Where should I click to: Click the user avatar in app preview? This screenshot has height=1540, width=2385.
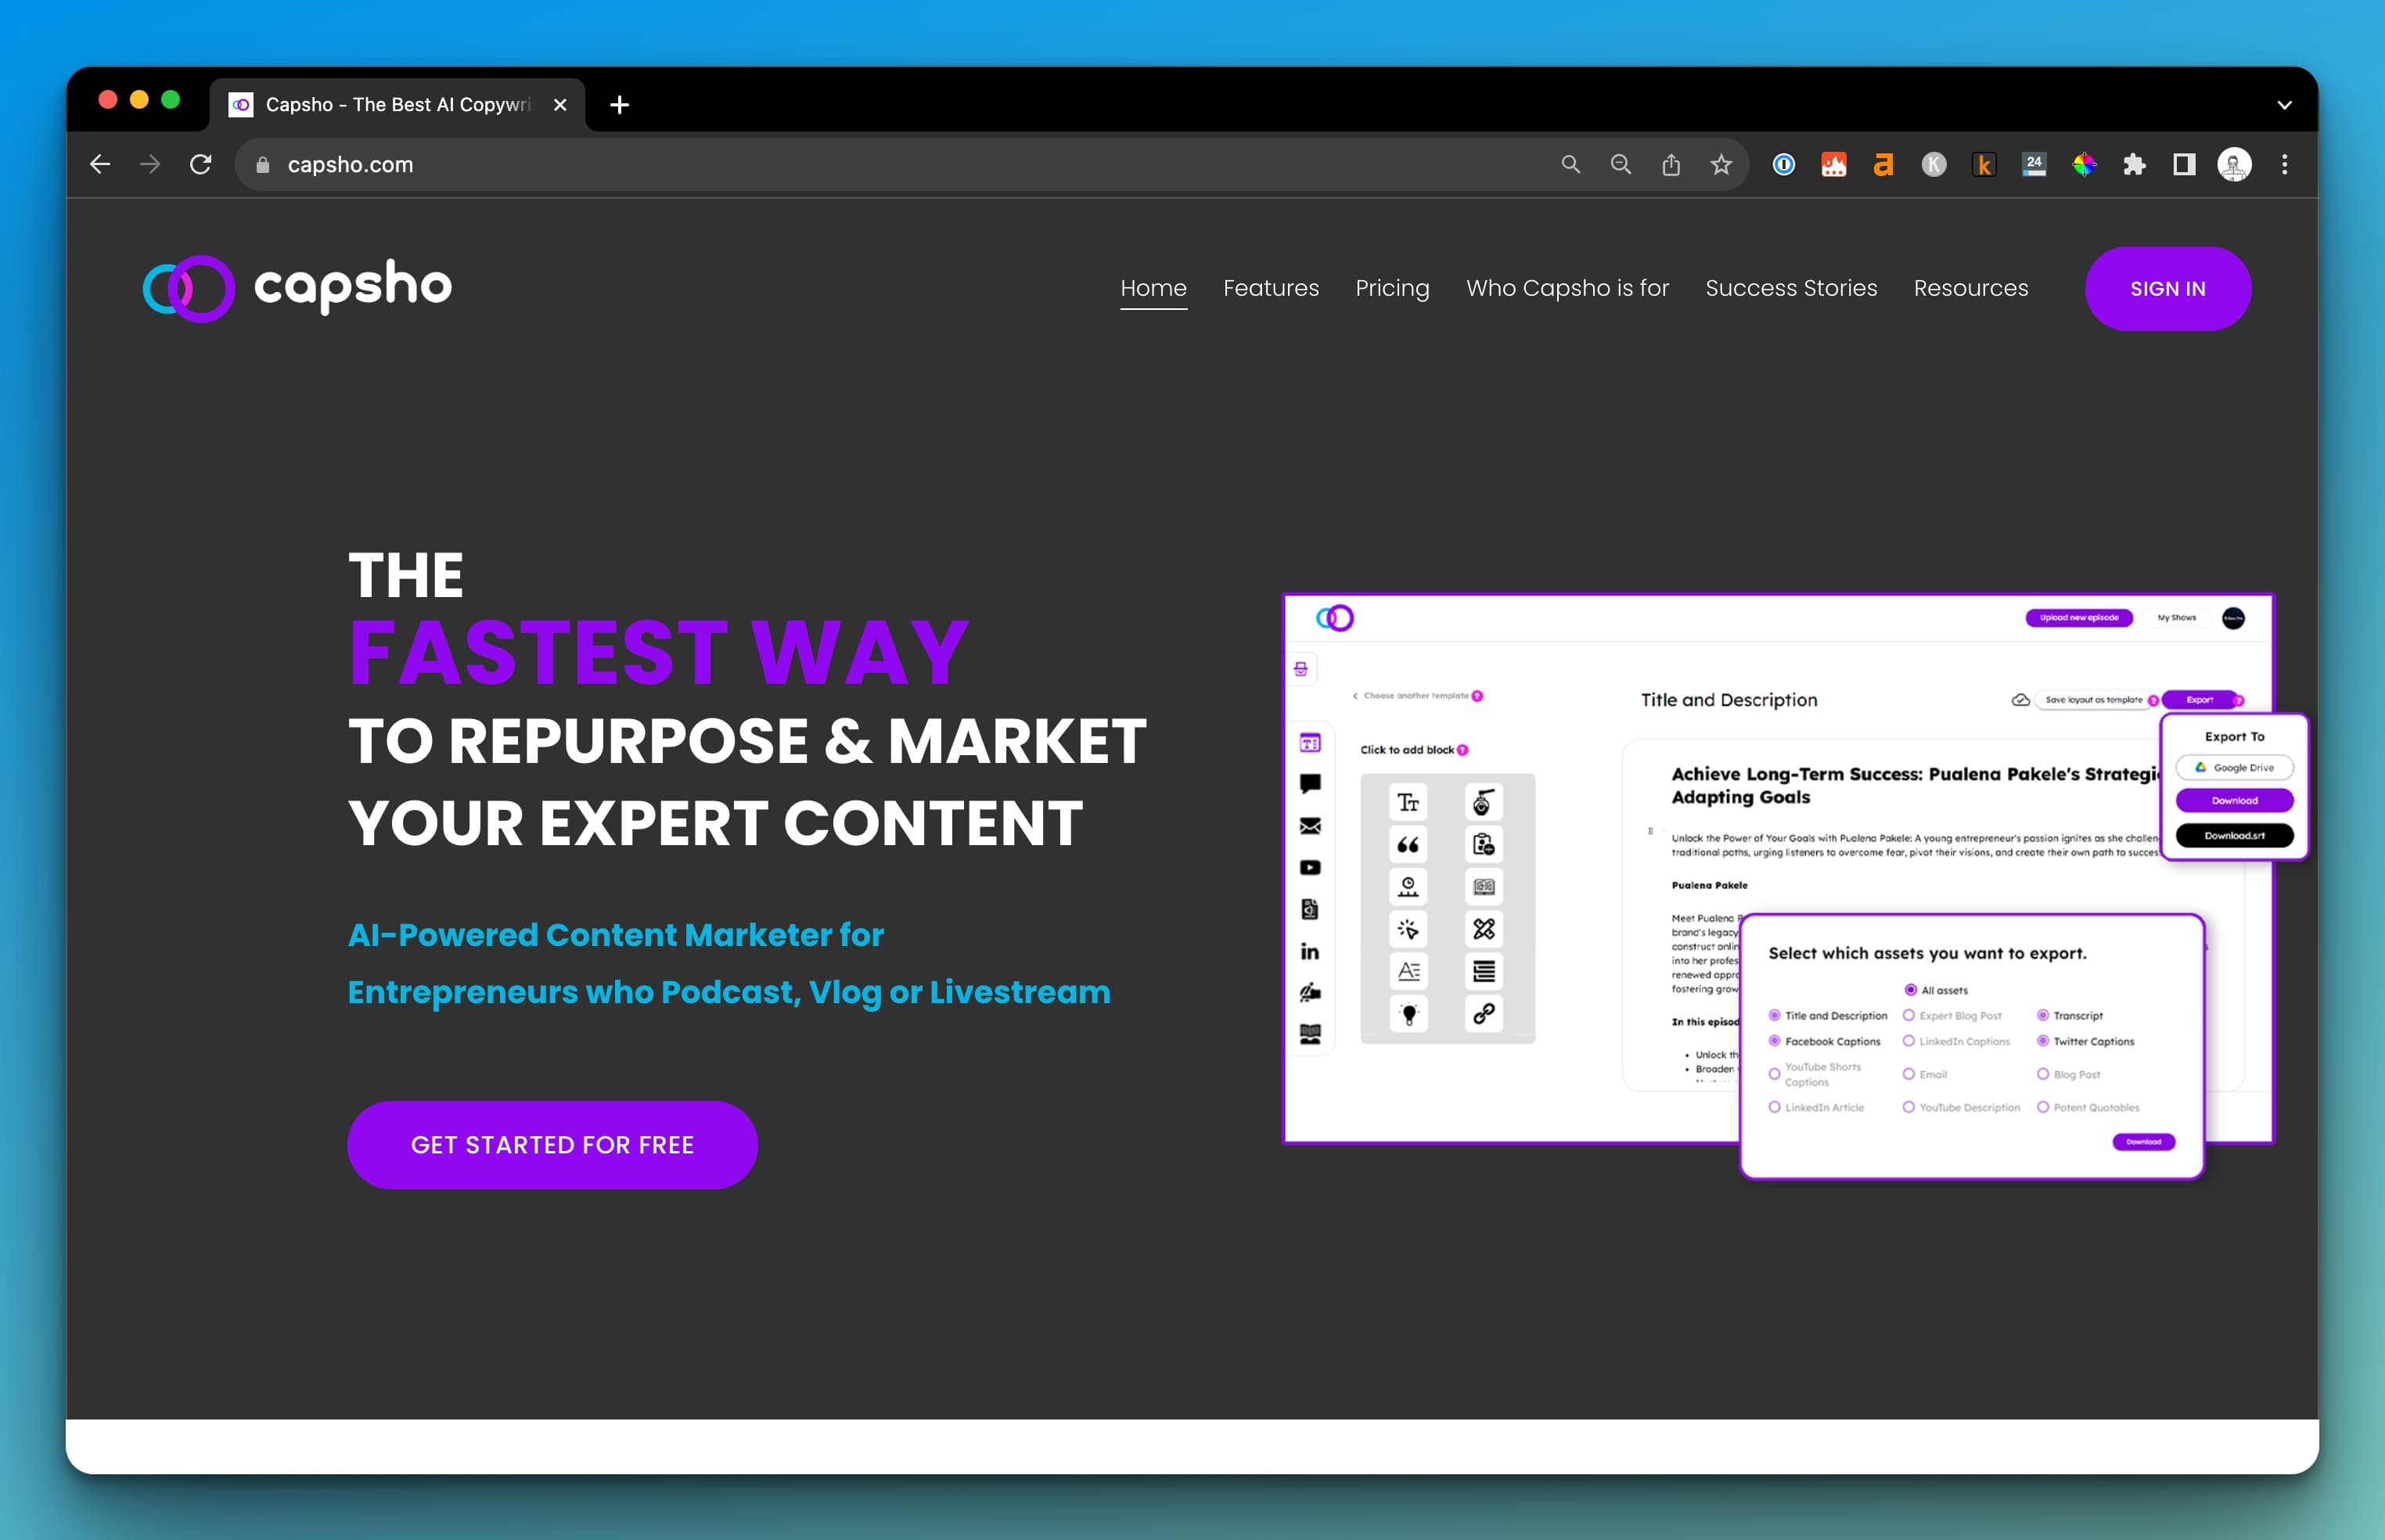(x=2233, y=618)
